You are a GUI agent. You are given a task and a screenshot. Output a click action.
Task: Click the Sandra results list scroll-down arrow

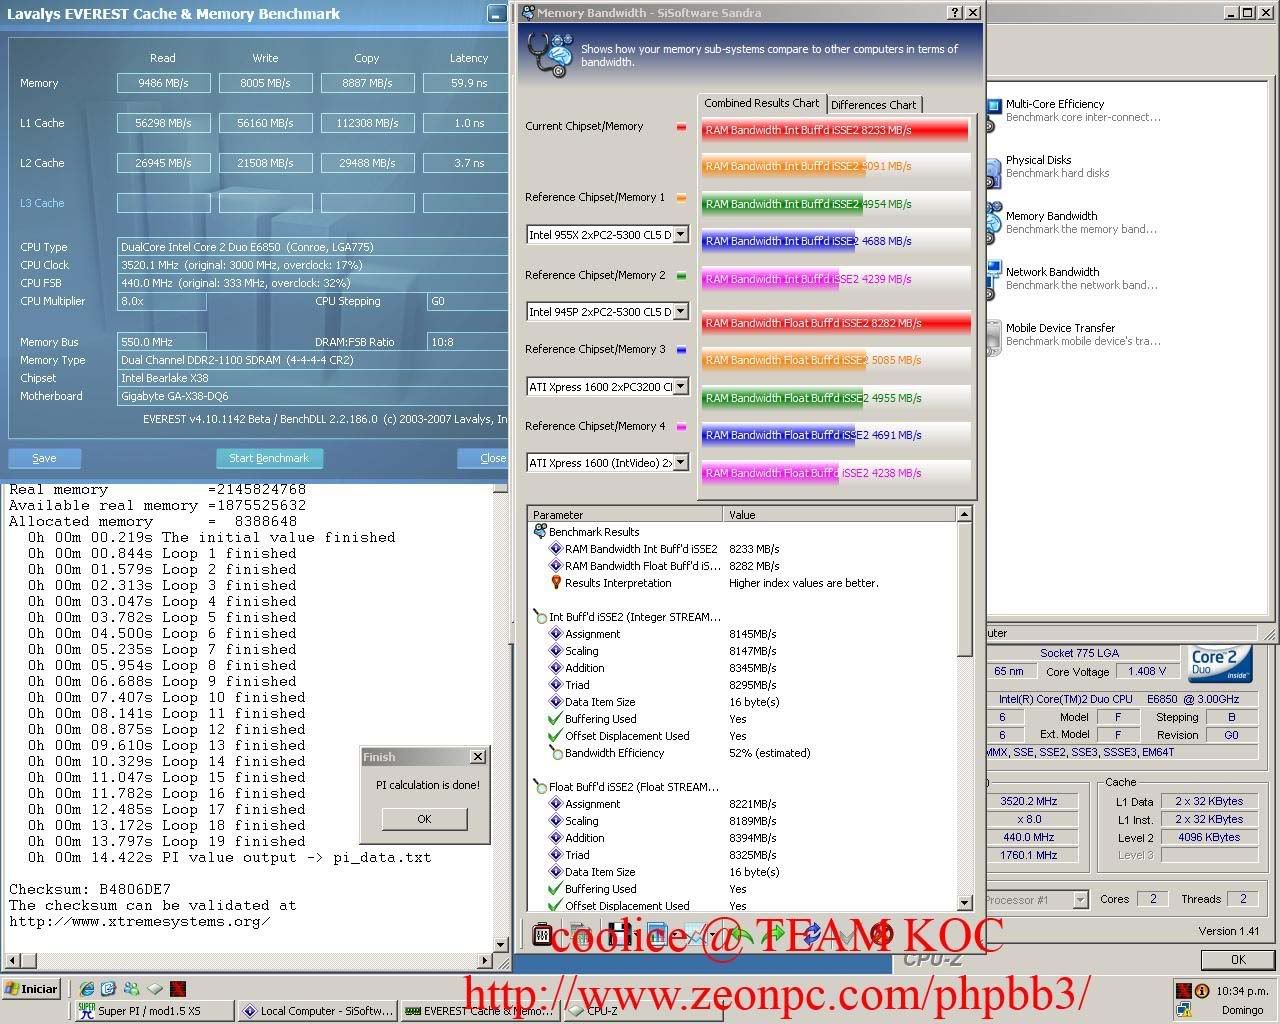[964, 903]
